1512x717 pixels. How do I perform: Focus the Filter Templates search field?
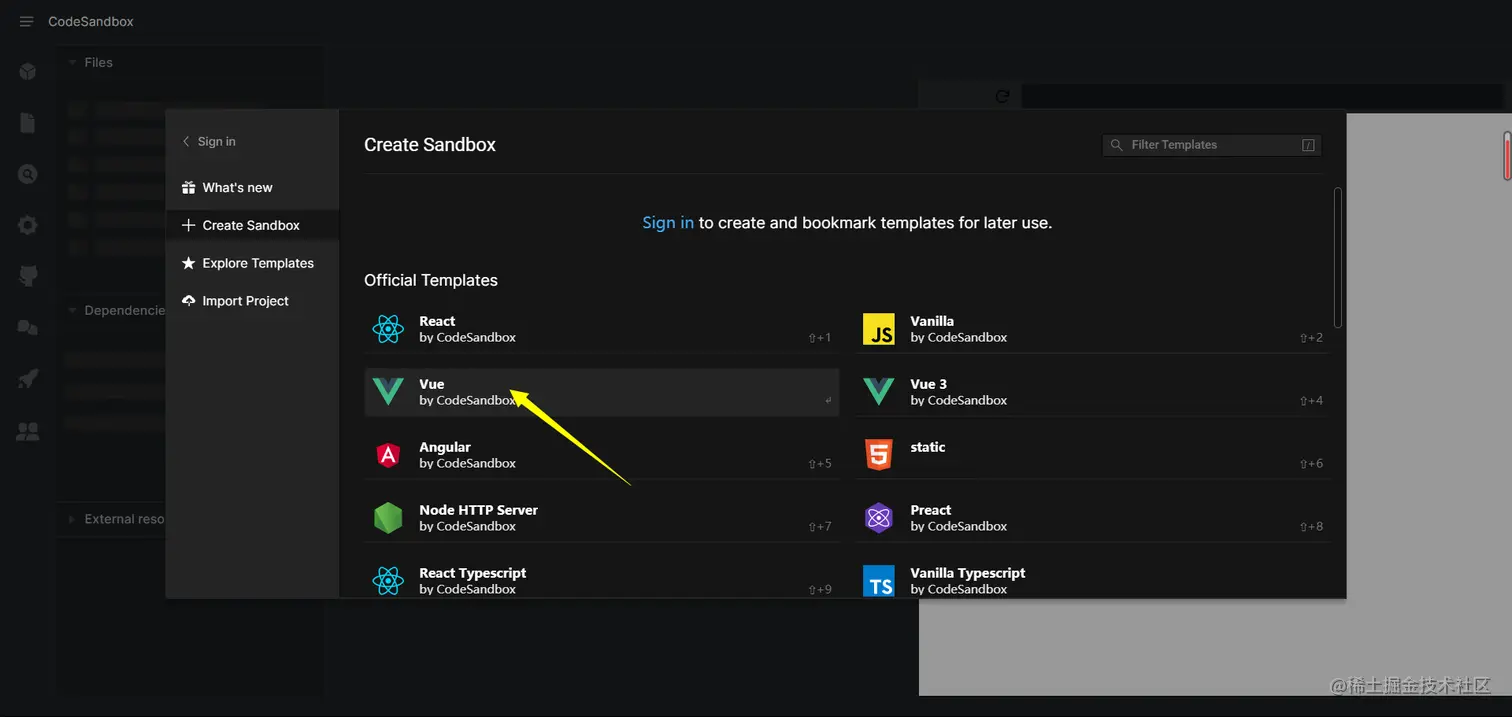(1212, 145)
